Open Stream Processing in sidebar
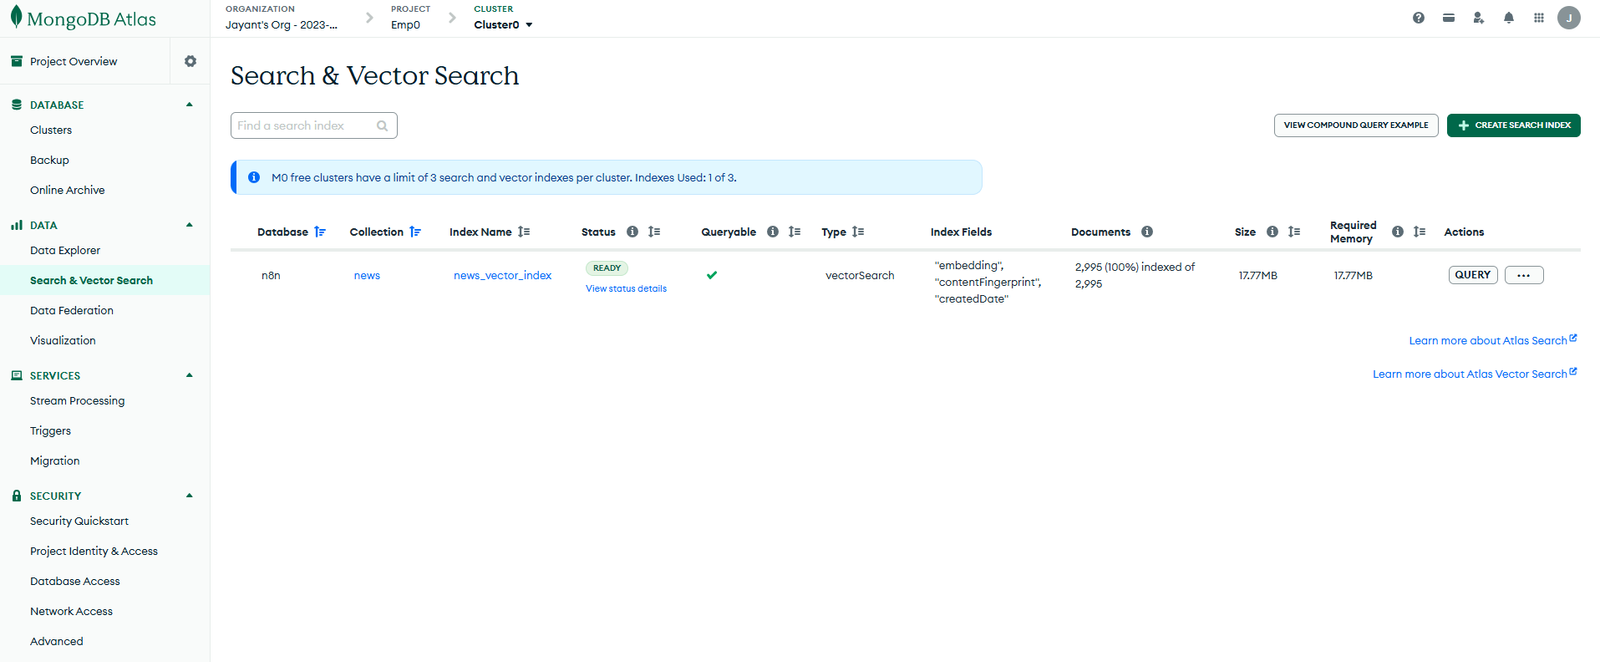The image size is (1600, 662). point(77,401)
